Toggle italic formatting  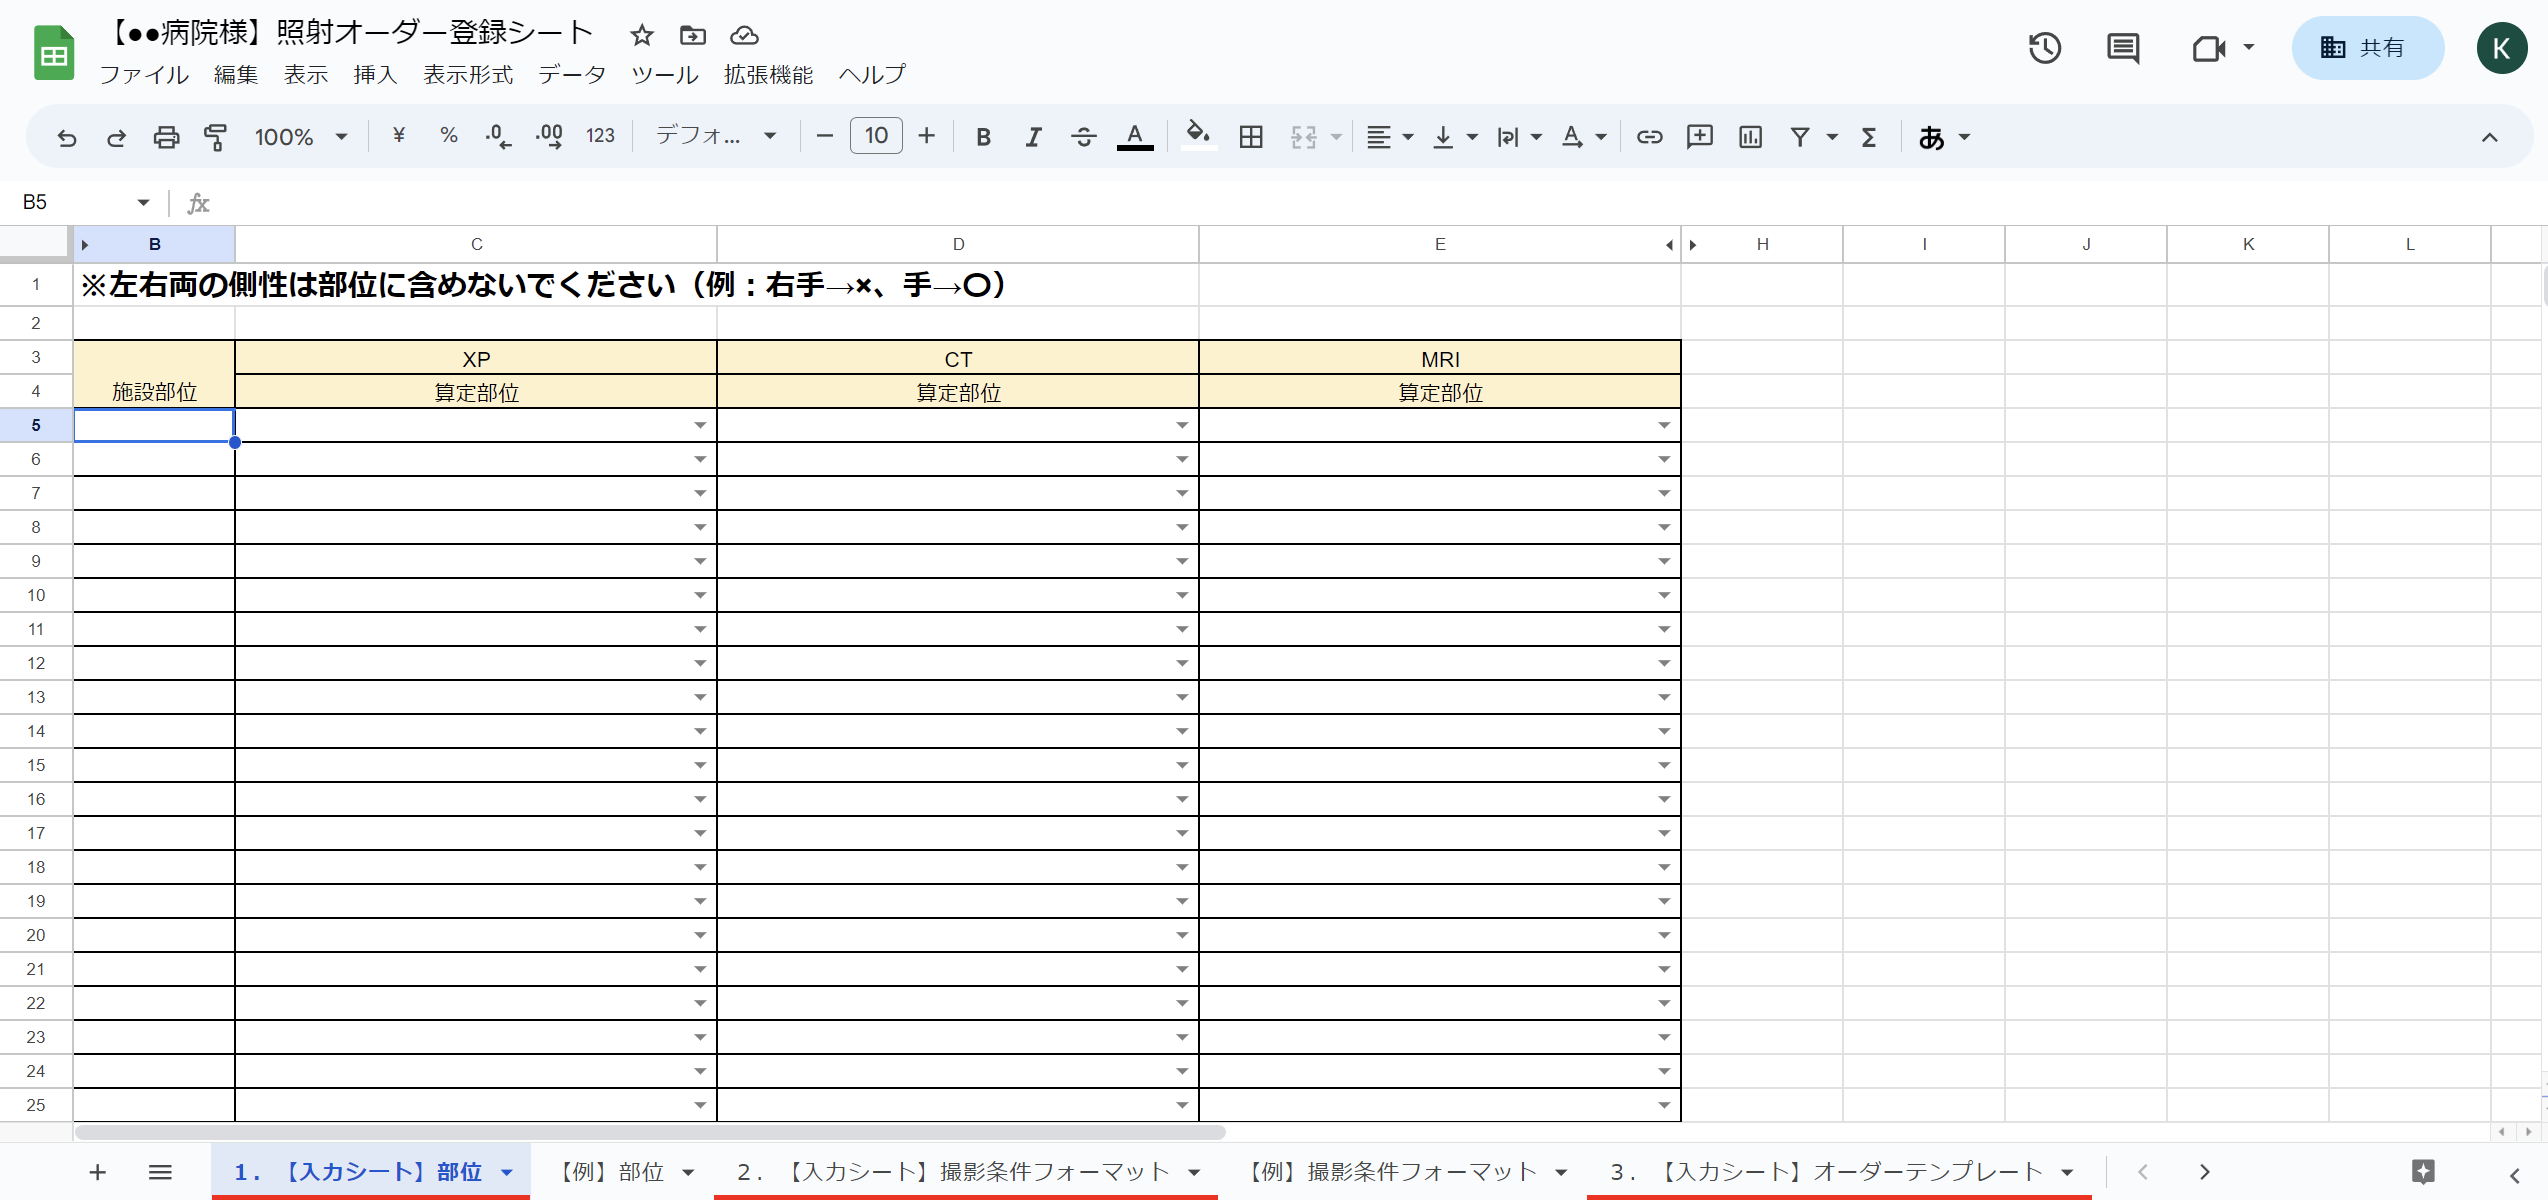tap(1033, 137)
